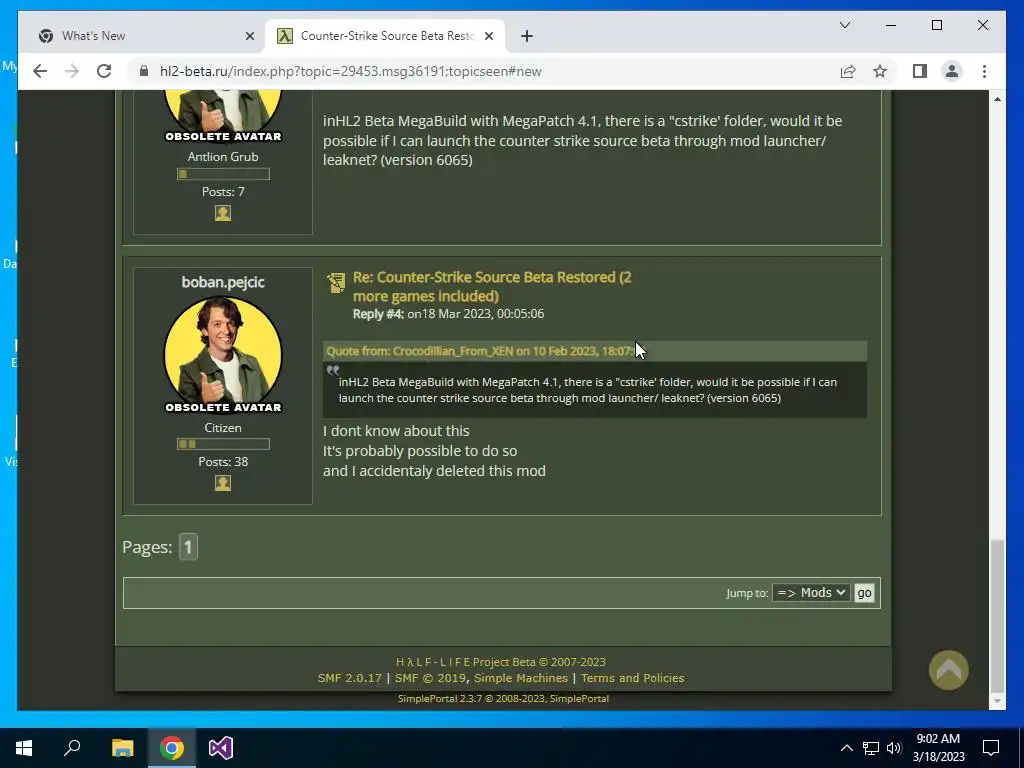Open the Jump to Mods dropdown
This screenshot has width=1024, height=768.
[810, 592]
